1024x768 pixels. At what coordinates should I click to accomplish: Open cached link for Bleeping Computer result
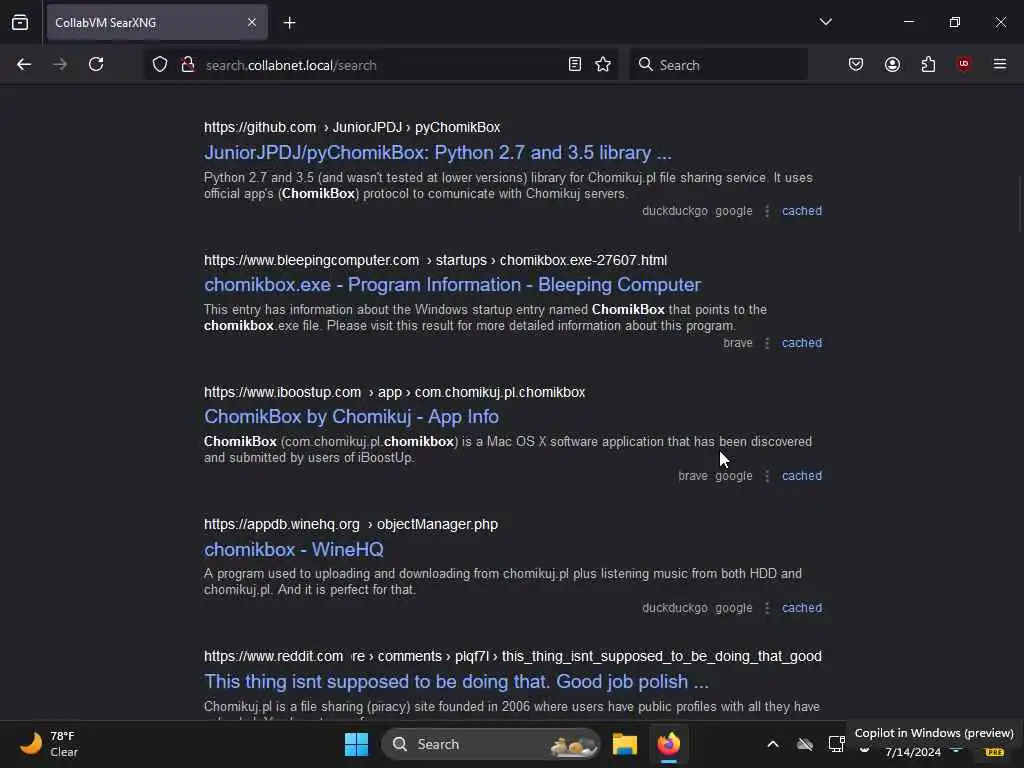(x=802, y=343)
